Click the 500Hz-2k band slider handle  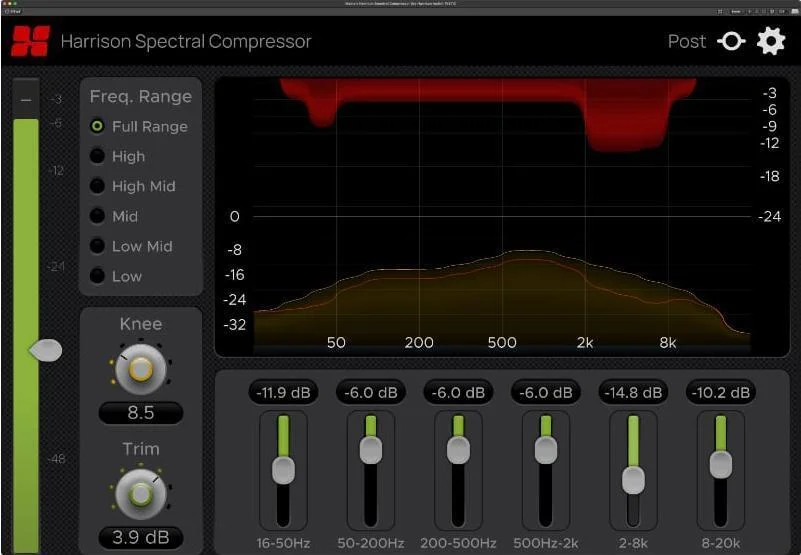pos(546,450)
